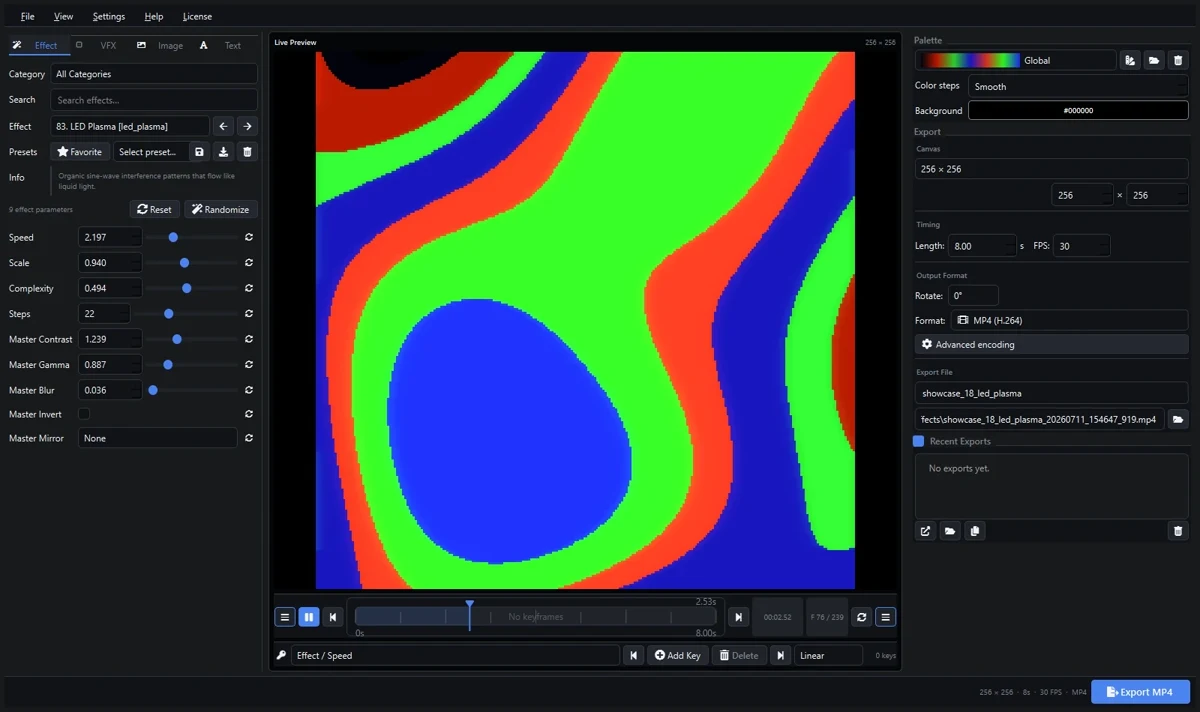Open the Color steps dropdown
This screenshot has height=712, width=1200.
1078,86
